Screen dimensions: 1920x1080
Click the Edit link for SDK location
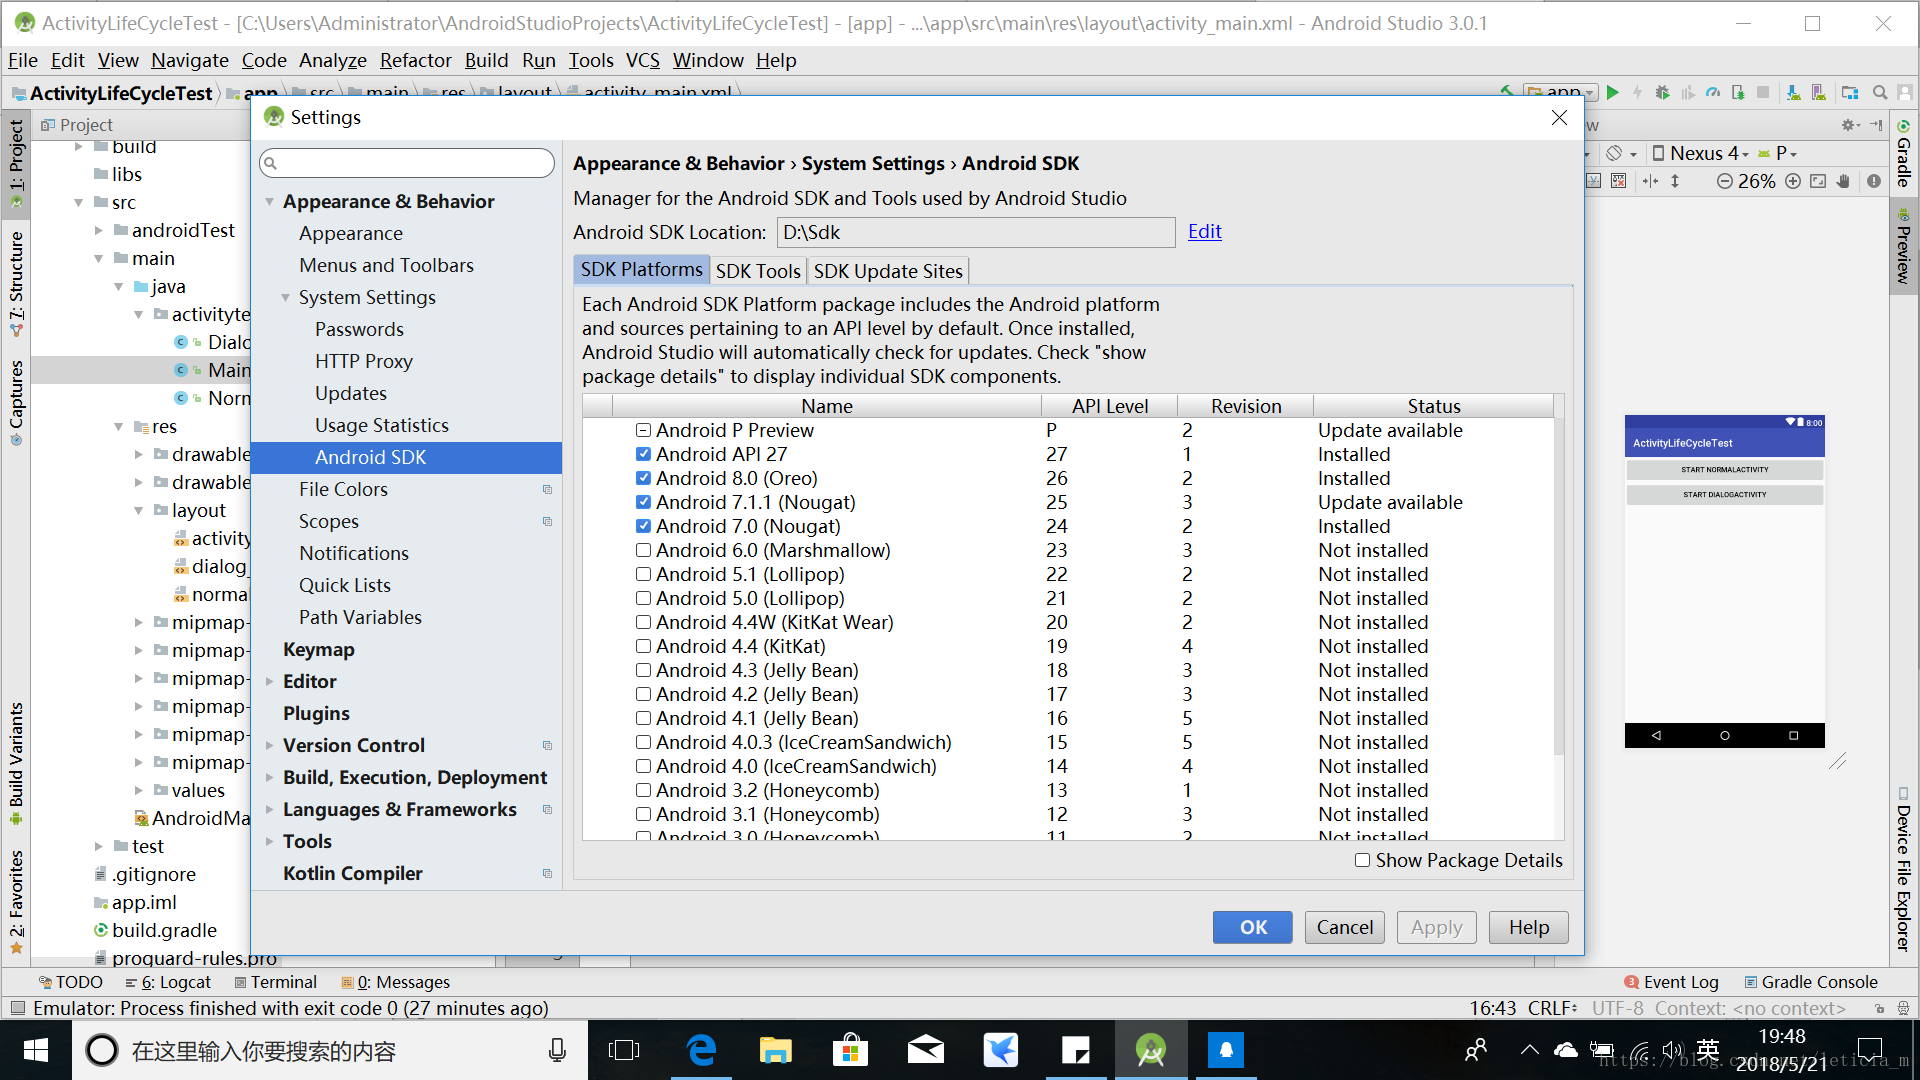1204,232
